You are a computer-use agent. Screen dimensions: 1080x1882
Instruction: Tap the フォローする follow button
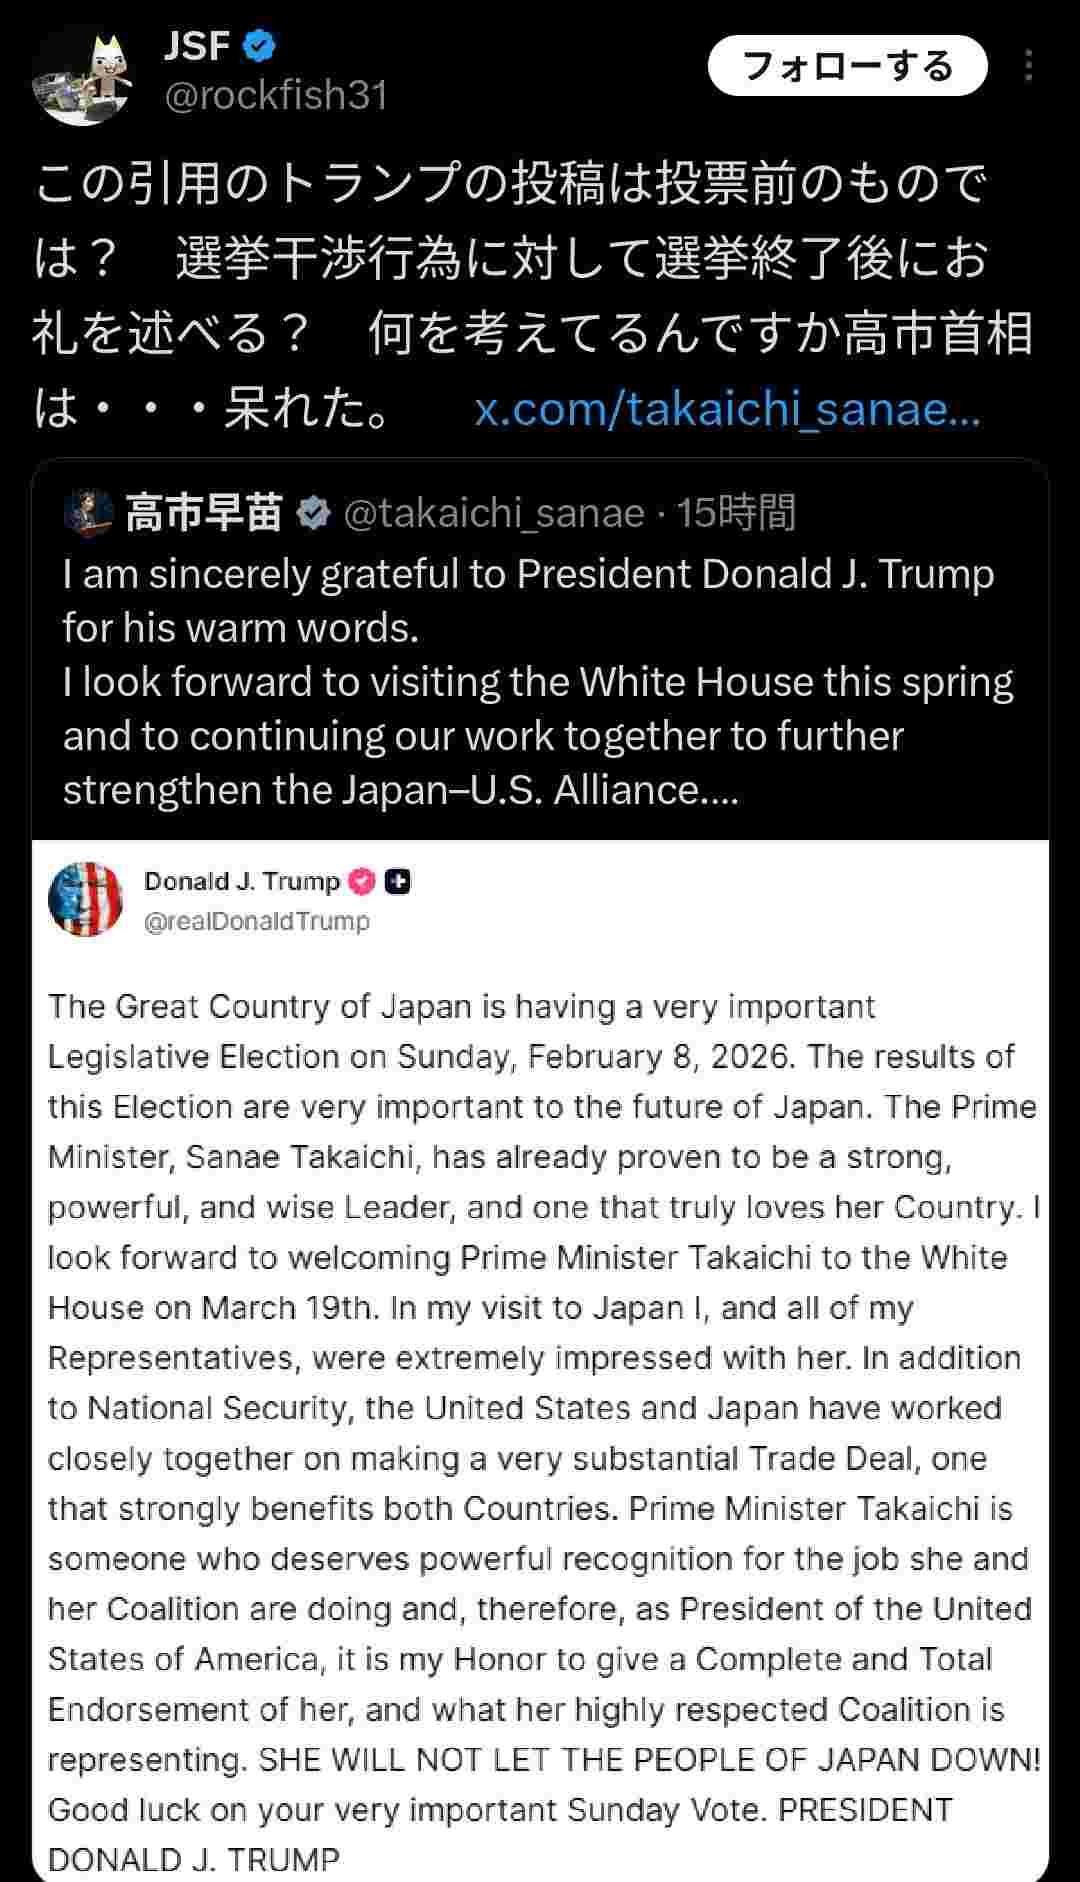tap(847, 66)
